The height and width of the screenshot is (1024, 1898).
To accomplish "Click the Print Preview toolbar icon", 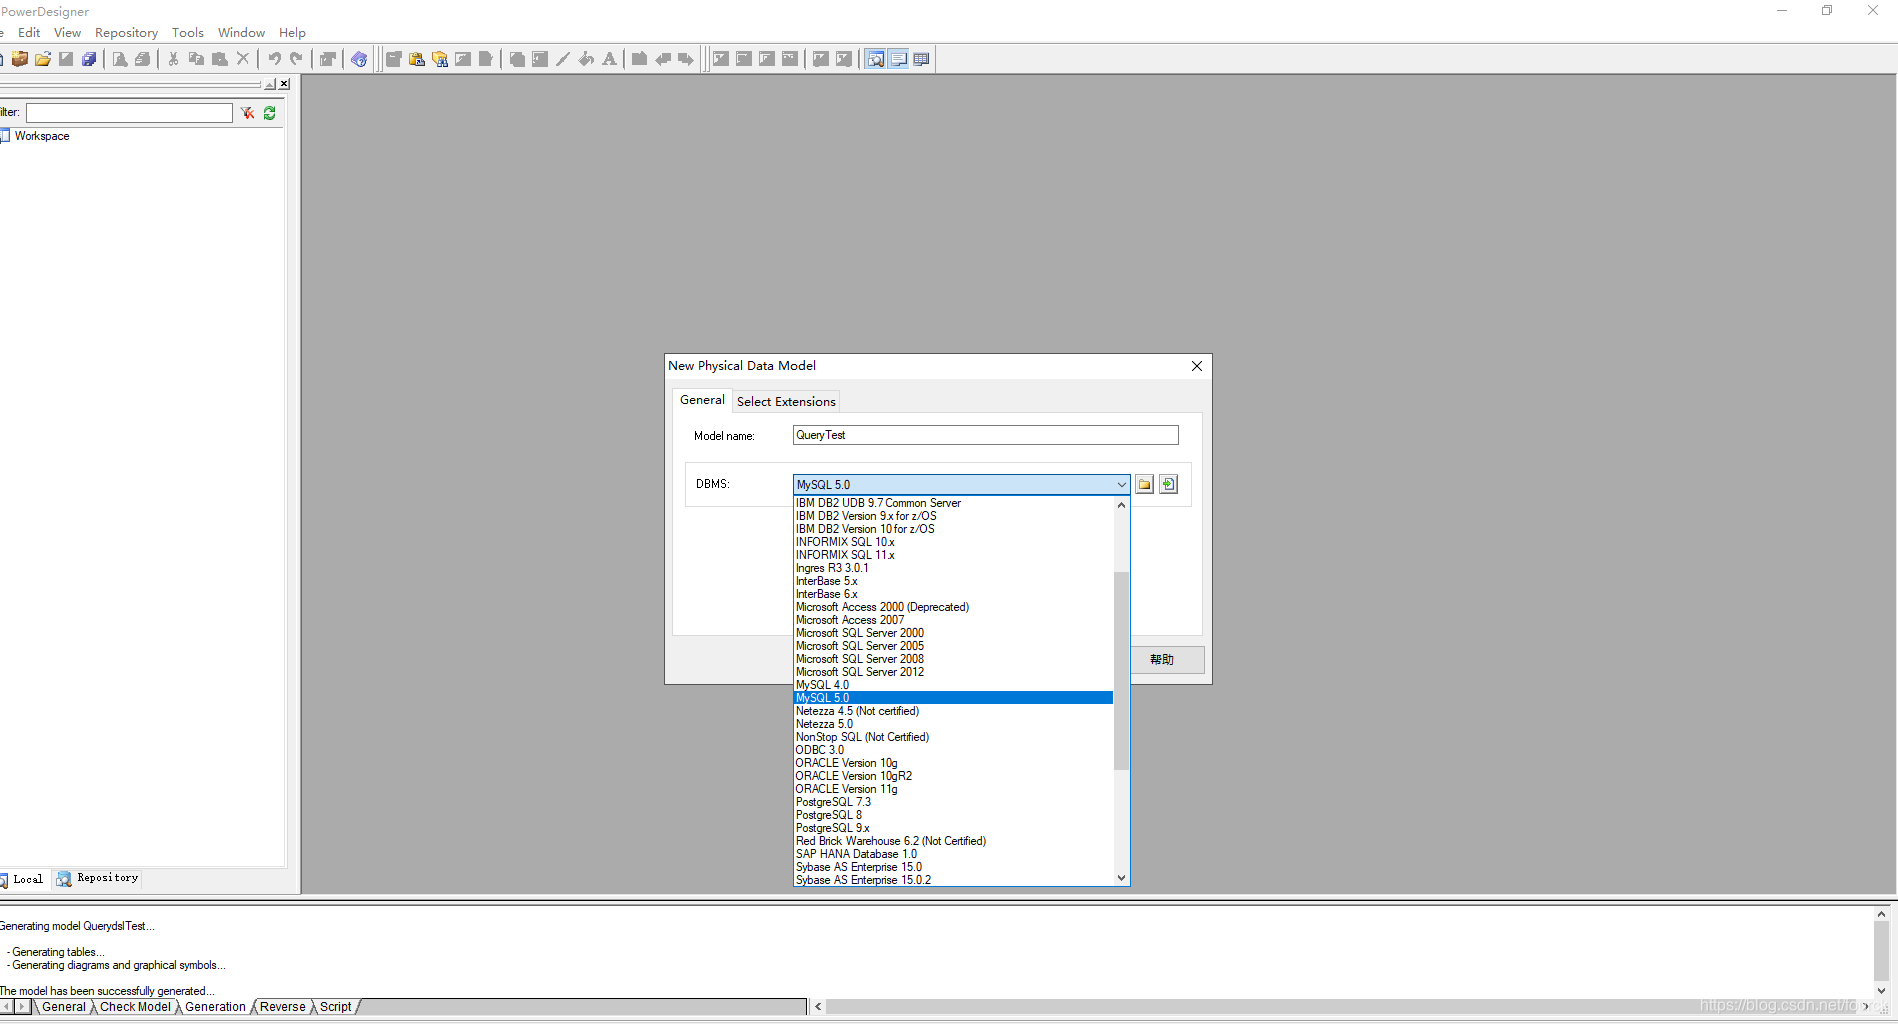I will pos(120,59).
